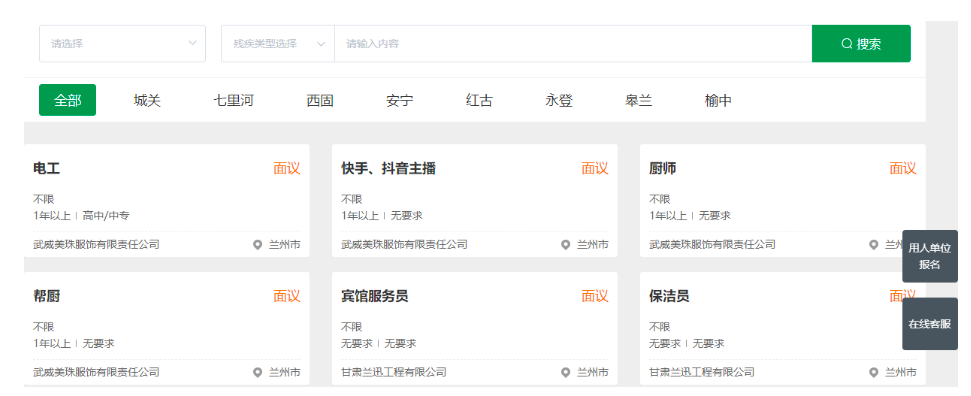Select the 全部 district tab

[x=67, y=100]
